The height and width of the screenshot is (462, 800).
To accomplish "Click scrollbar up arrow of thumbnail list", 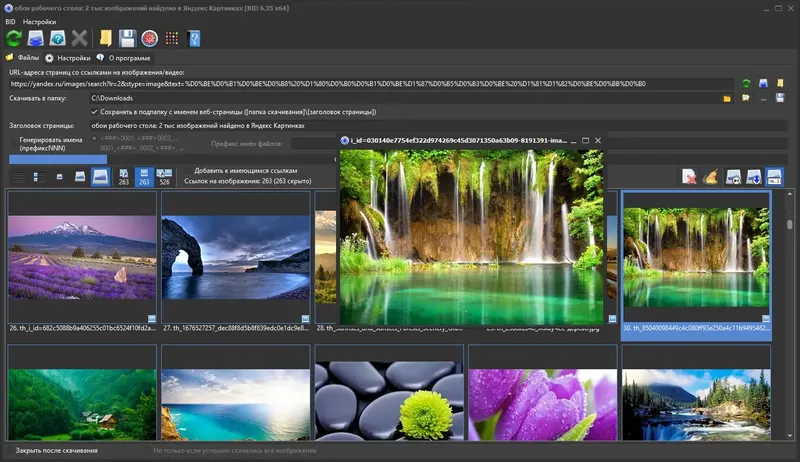I will 790,194.
